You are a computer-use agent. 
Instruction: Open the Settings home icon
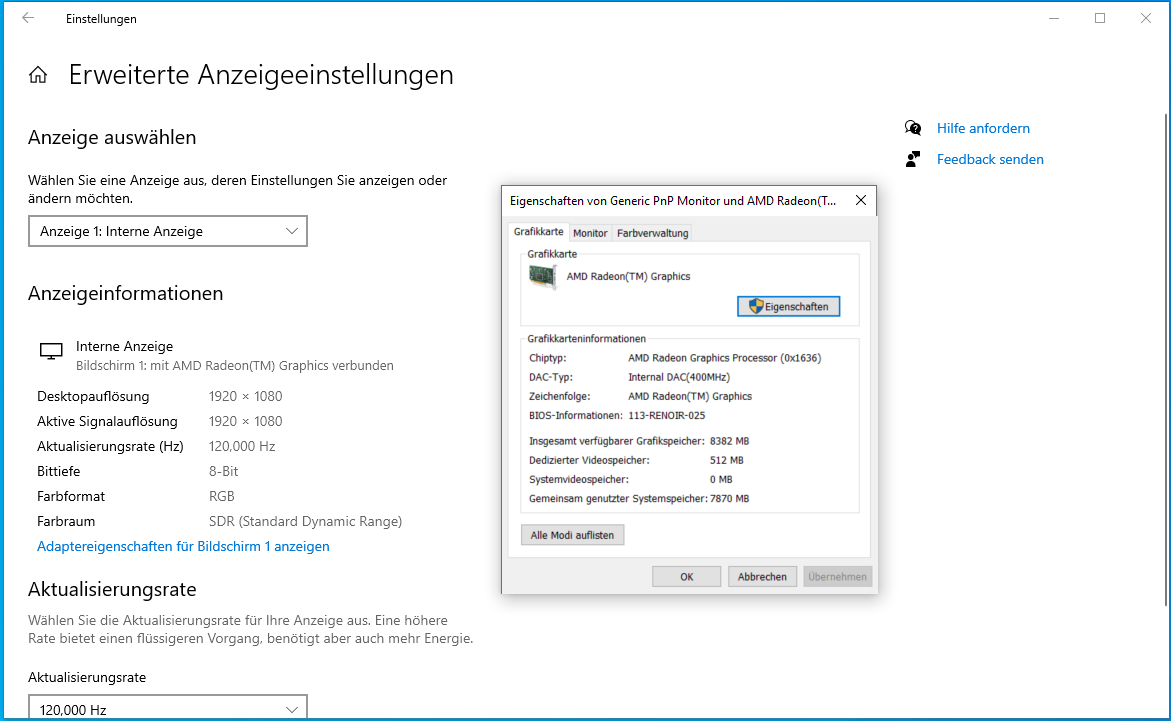pos(38,75)
